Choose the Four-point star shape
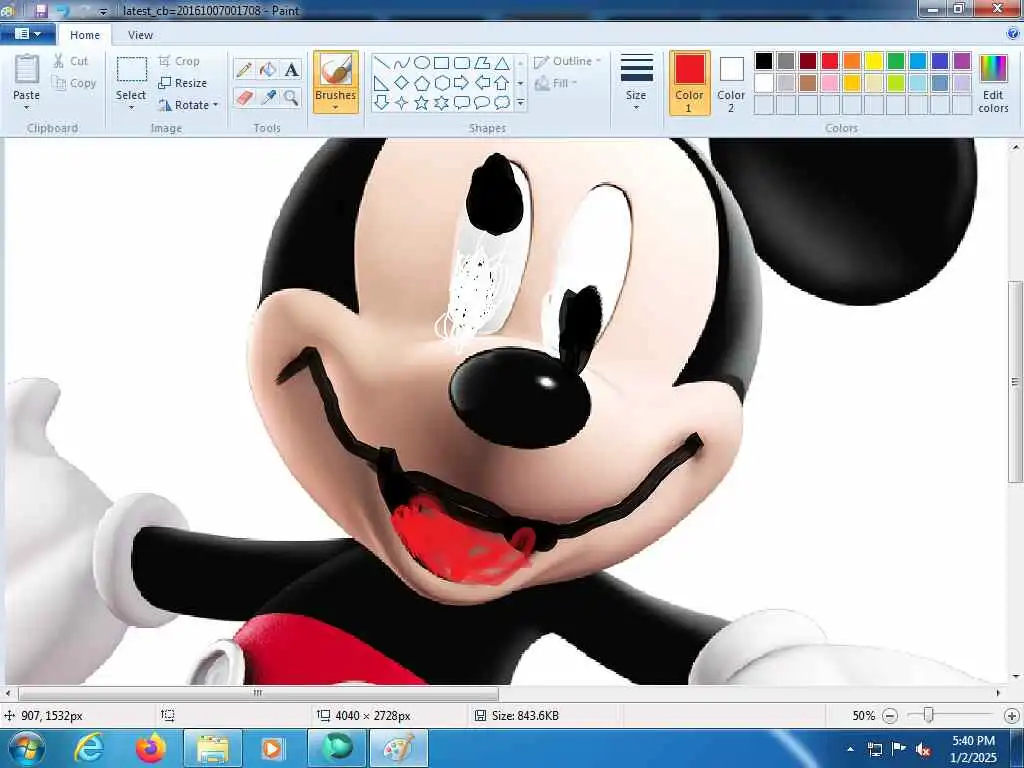 pyautogui.click(x=402, y=103)
